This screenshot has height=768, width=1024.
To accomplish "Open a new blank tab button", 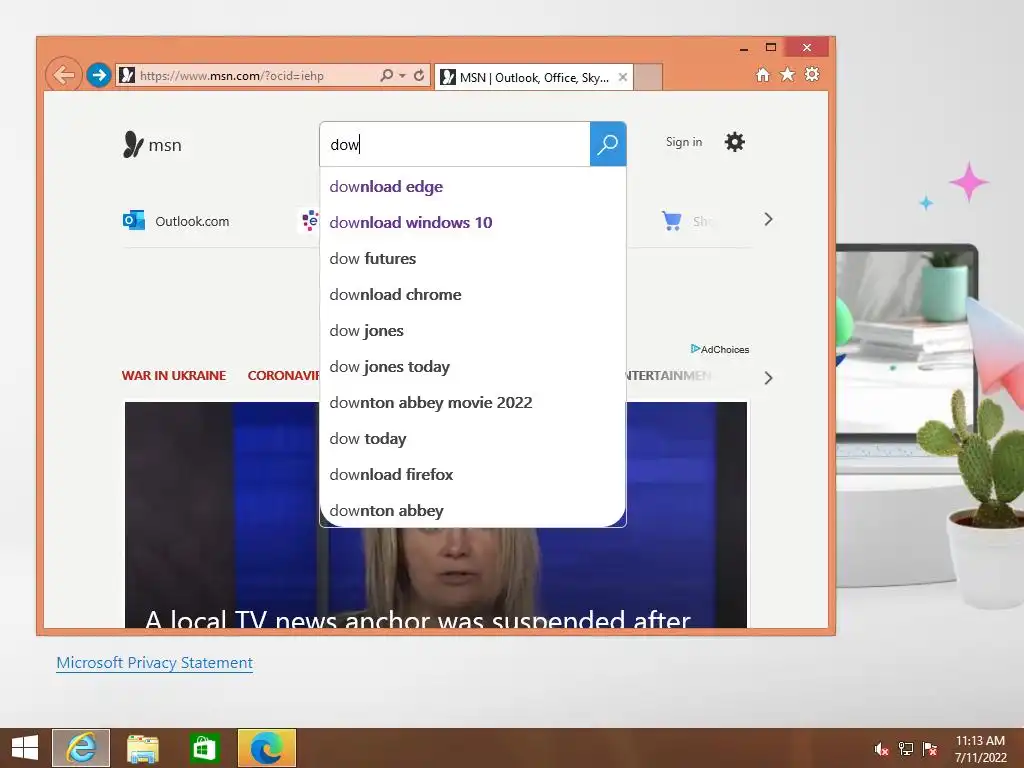I will [648, 77].
